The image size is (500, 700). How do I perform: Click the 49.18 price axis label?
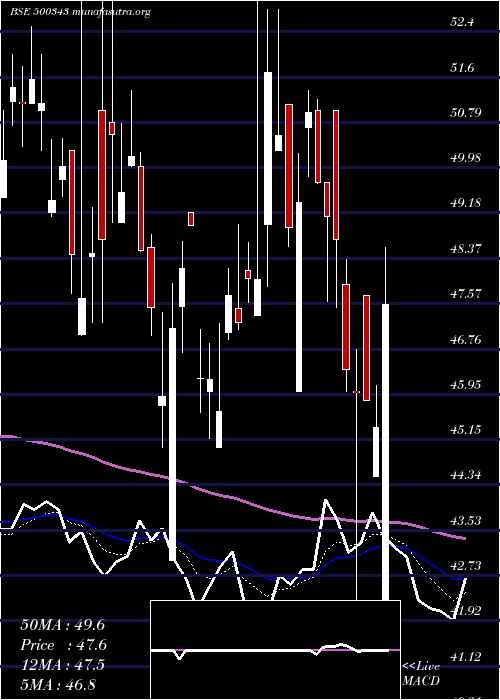(x=466, y=203)
